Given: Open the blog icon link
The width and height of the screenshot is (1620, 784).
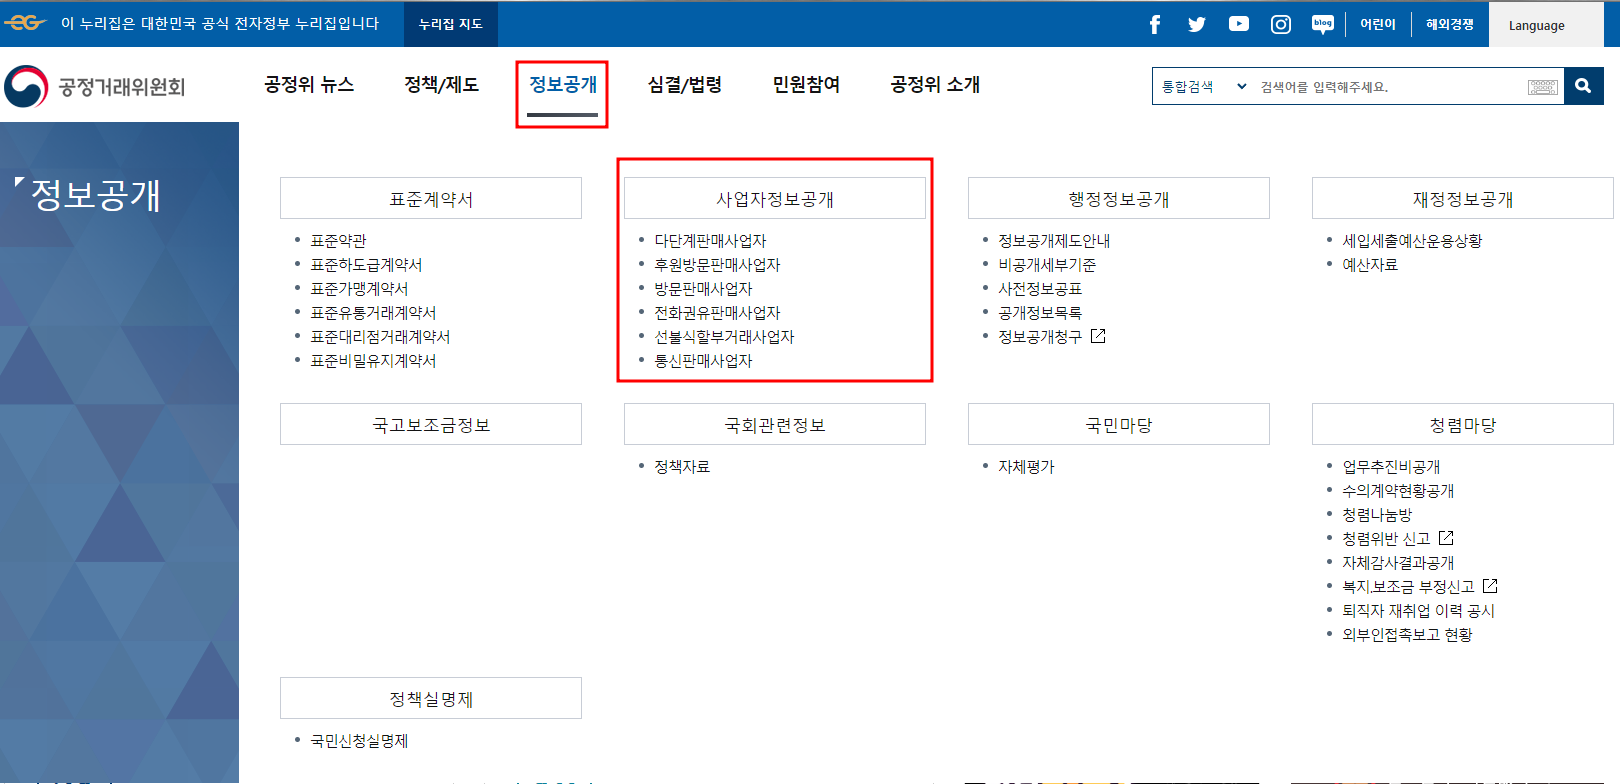Looking at the screenshot, I should tap(1323, 24).
